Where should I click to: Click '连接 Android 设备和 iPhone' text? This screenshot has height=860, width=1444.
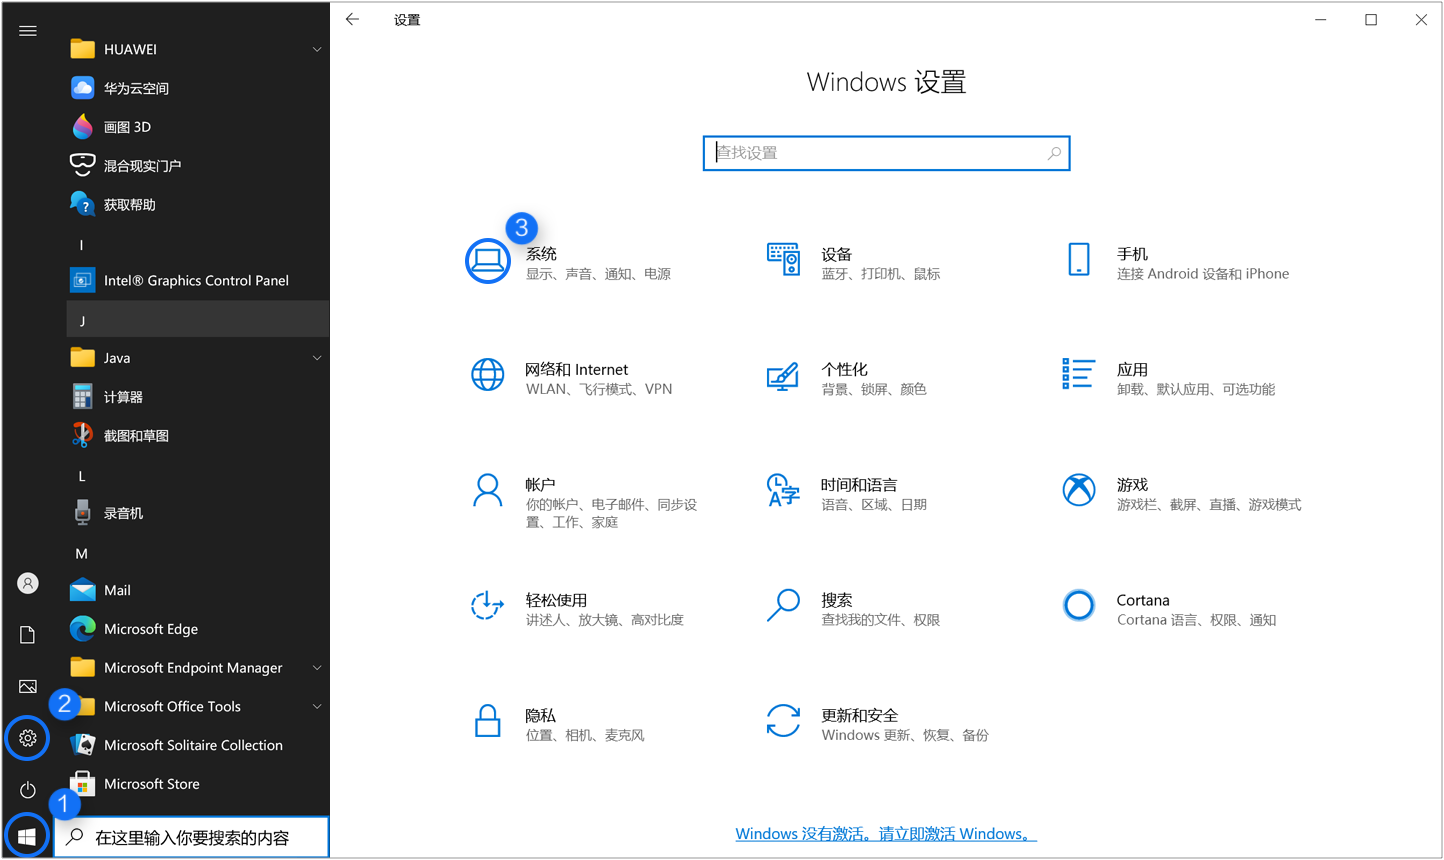tap(1203, 274)
